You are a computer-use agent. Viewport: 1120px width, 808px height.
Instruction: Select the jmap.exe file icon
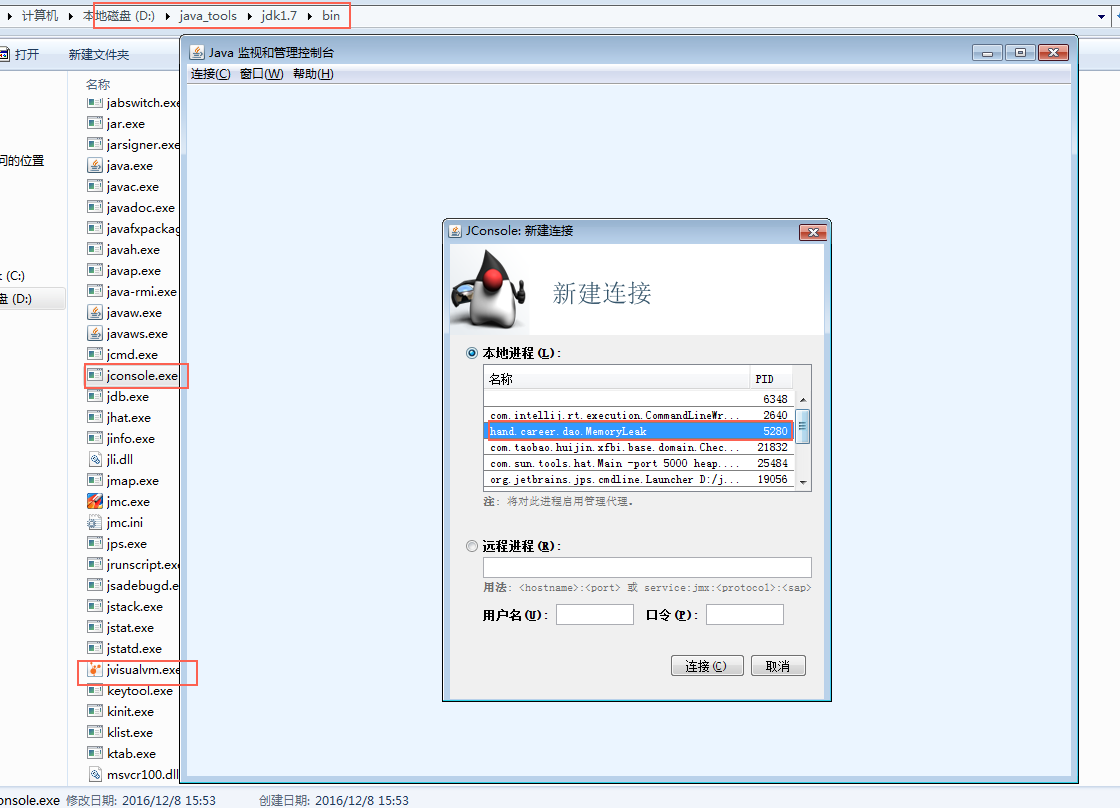click(95, 480)
